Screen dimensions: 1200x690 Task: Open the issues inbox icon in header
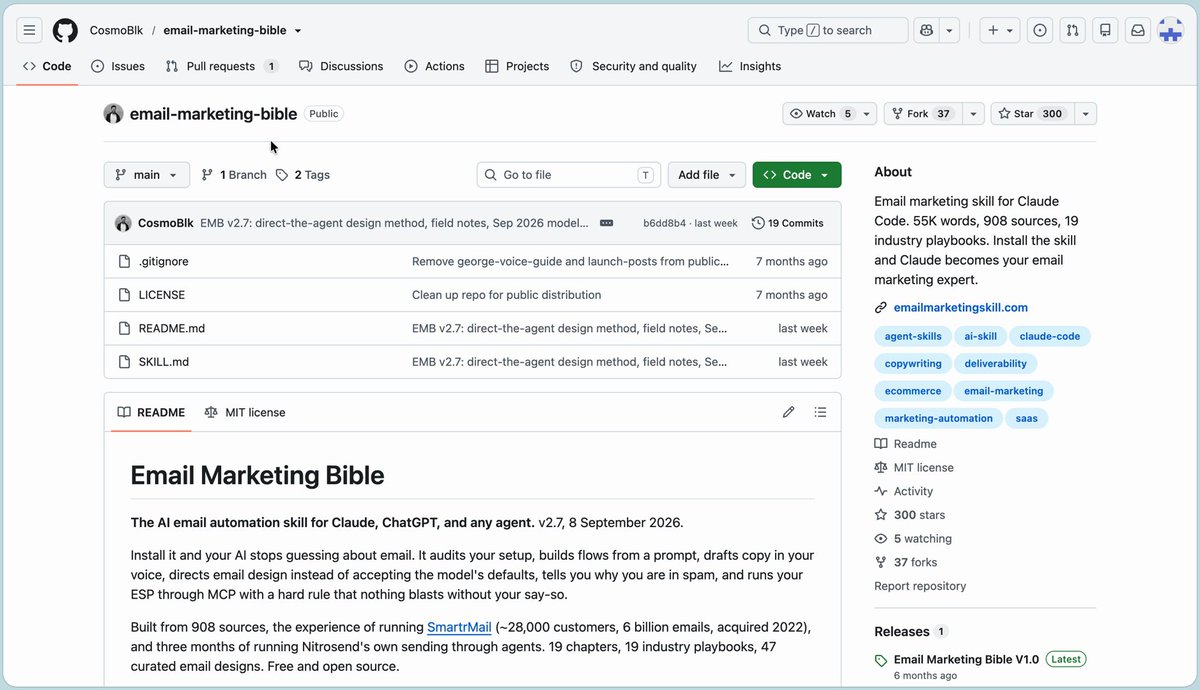1040,30
